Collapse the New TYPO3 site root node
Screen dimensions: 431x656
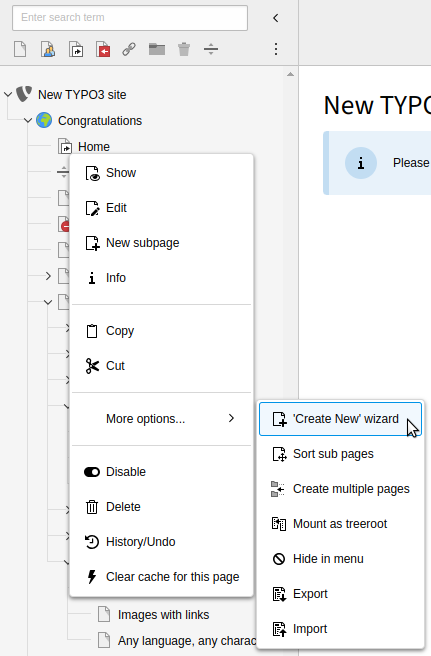pyautogui.click(x=8, y=95)
